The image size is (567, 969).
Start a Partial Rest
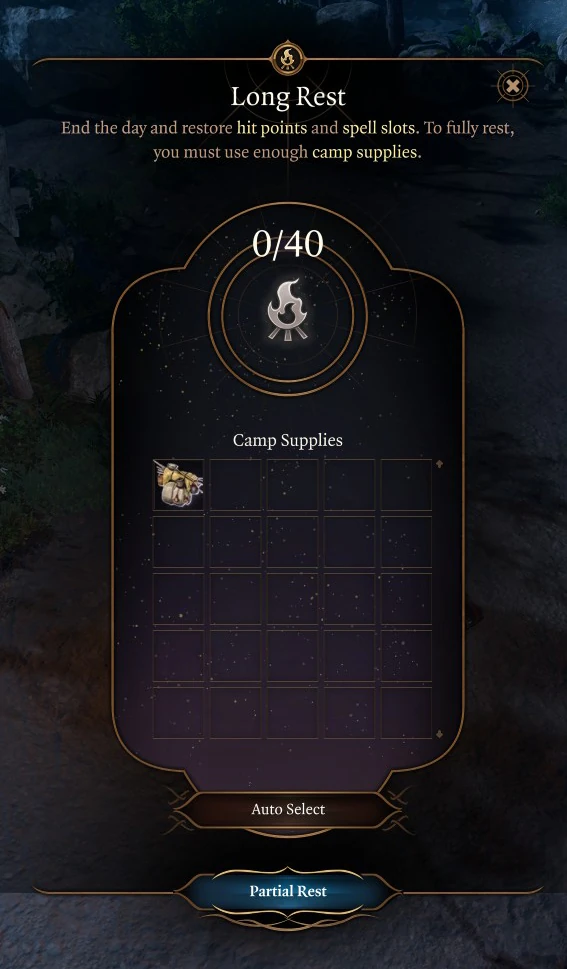coord(288,891)
